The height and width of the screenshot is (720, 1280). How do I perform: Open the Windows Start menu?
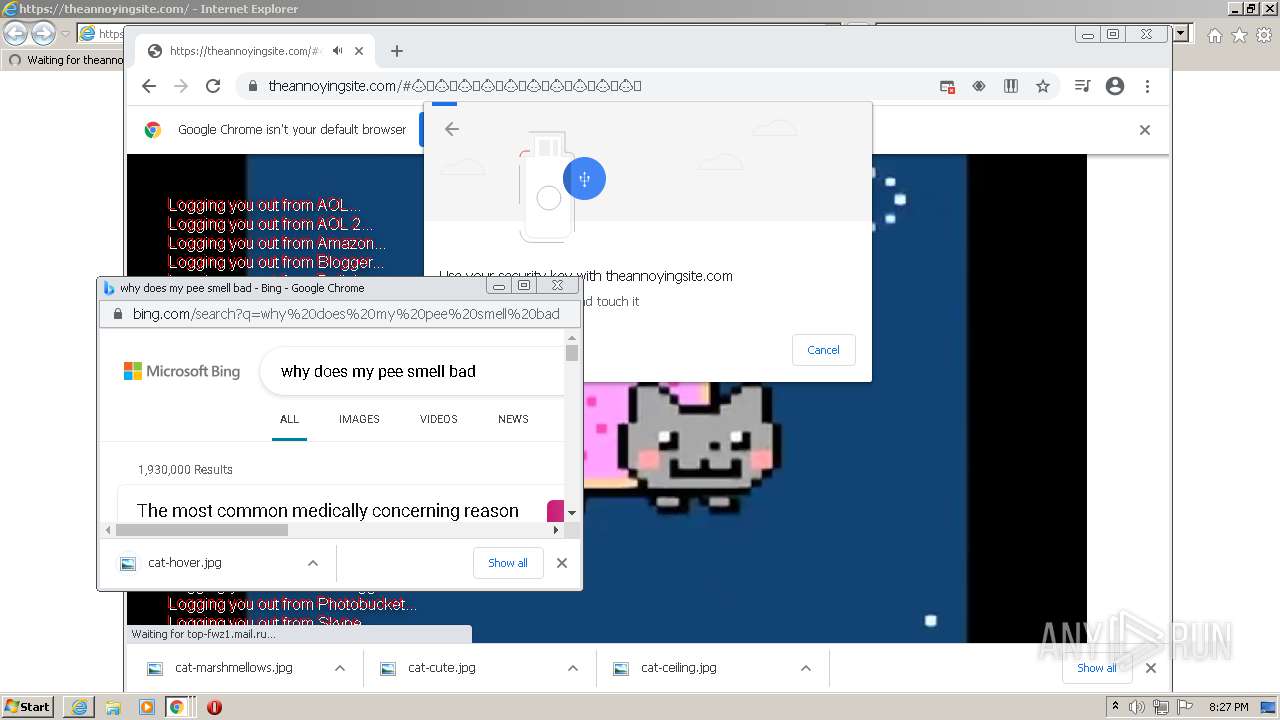pos(27,707)
